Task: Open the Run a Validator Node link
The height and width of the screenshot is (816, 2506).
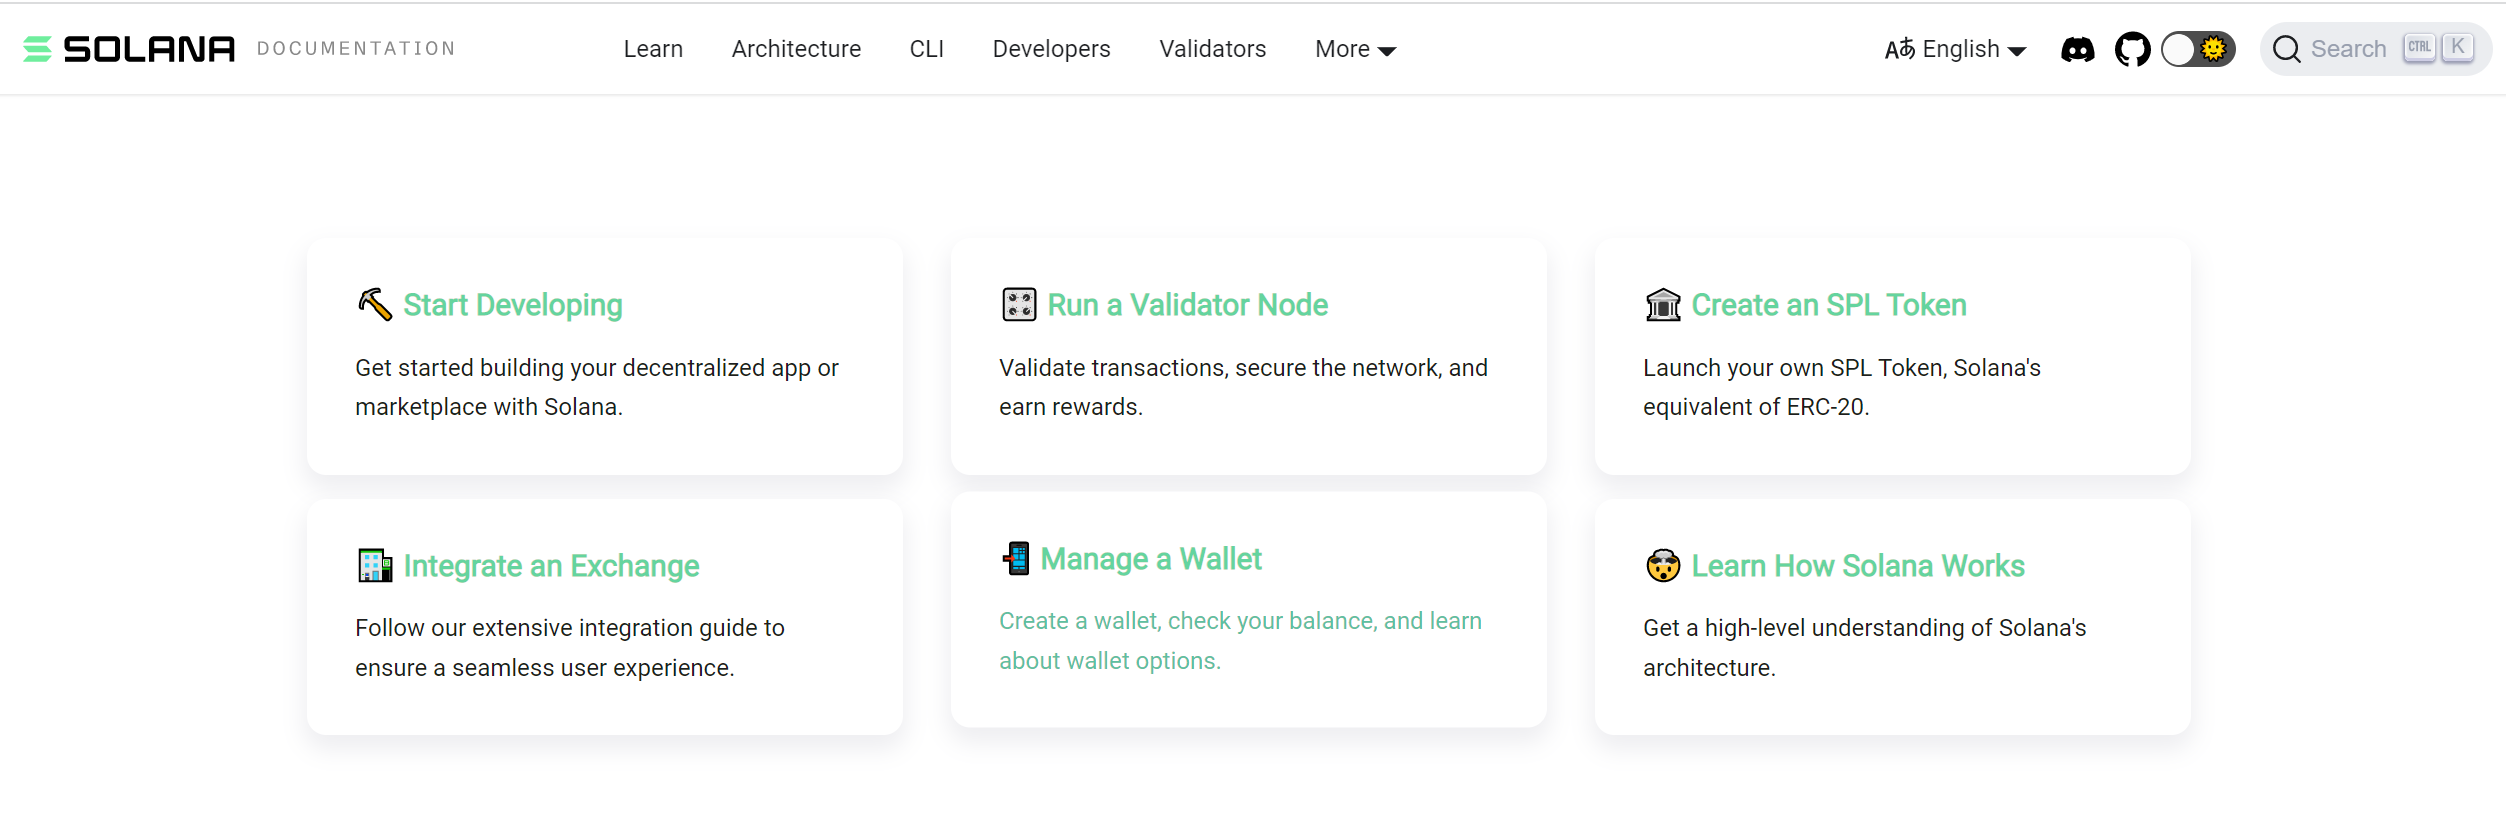Action: (x=1188, y=305)
